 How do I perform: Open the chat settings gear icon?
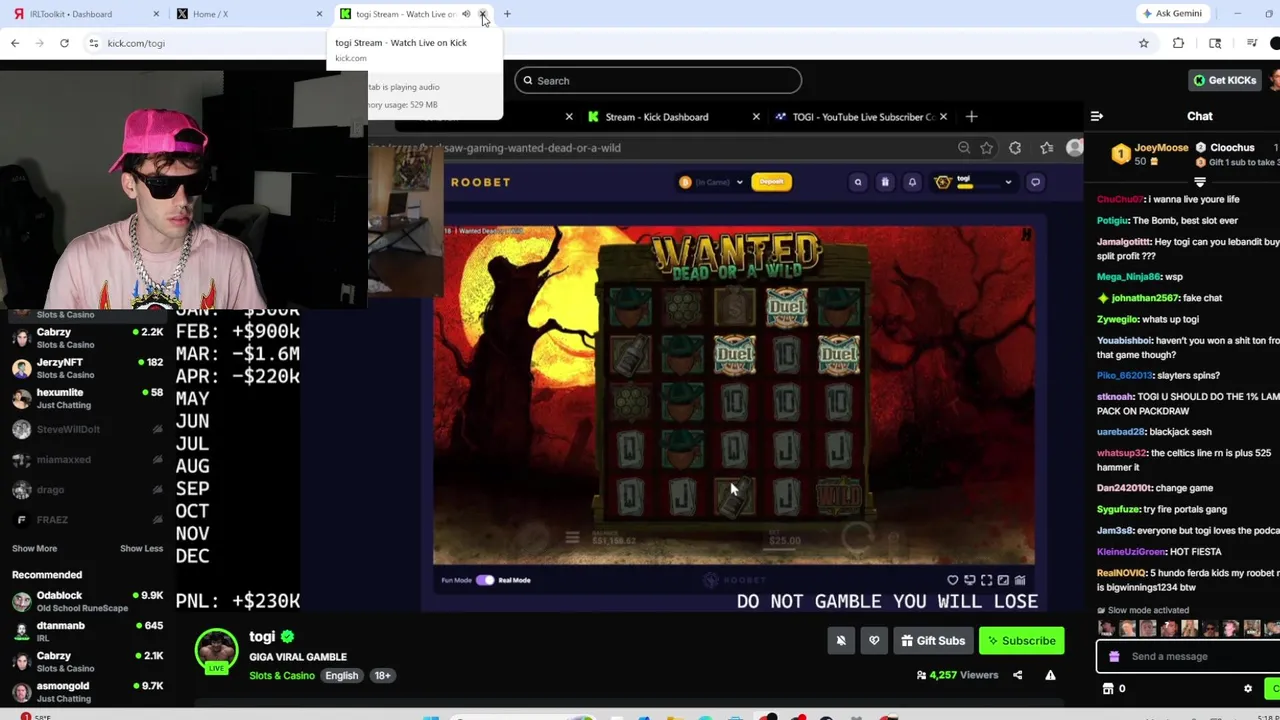pos(1247,689)
